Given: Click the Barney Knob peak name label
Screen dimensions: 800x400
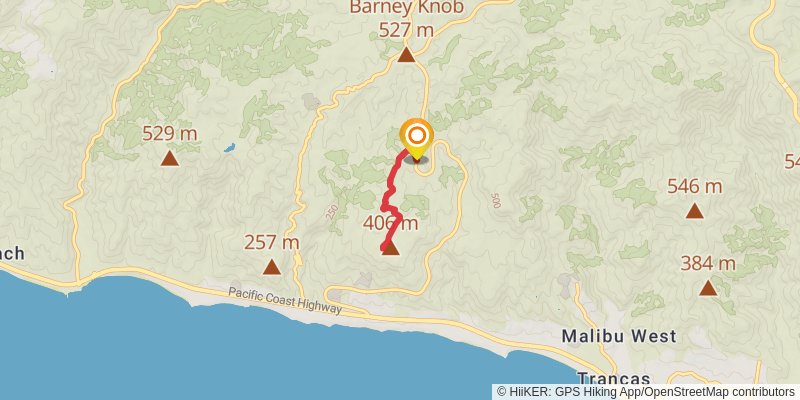Looking at the screenshot, I should pyautogui.click(x=407, y=7).
